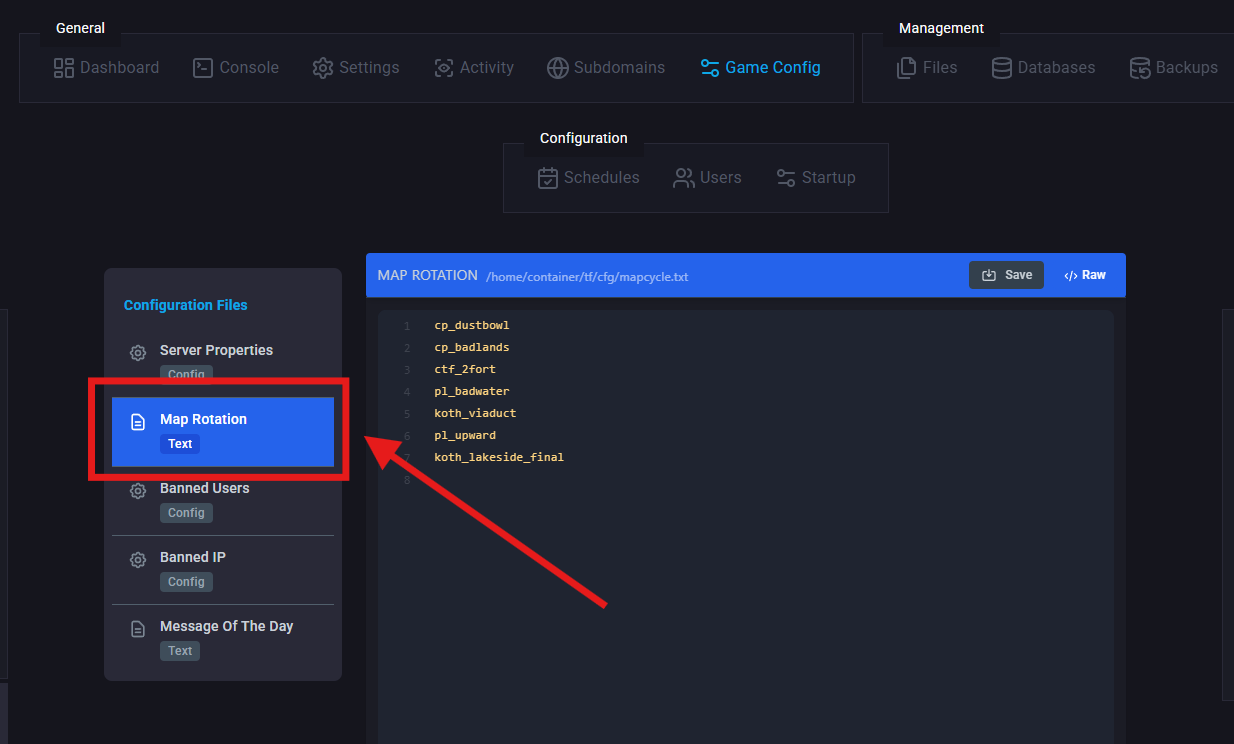Click the cp_badlands line in editor
The height and width of the screenshot is (744, 1234).
tap(472, 348)
